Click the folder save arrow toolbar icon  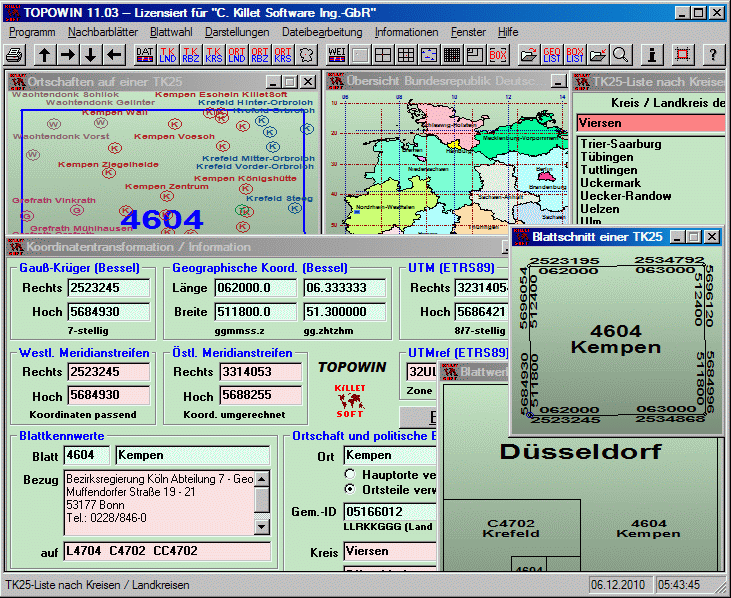(598, 55)
